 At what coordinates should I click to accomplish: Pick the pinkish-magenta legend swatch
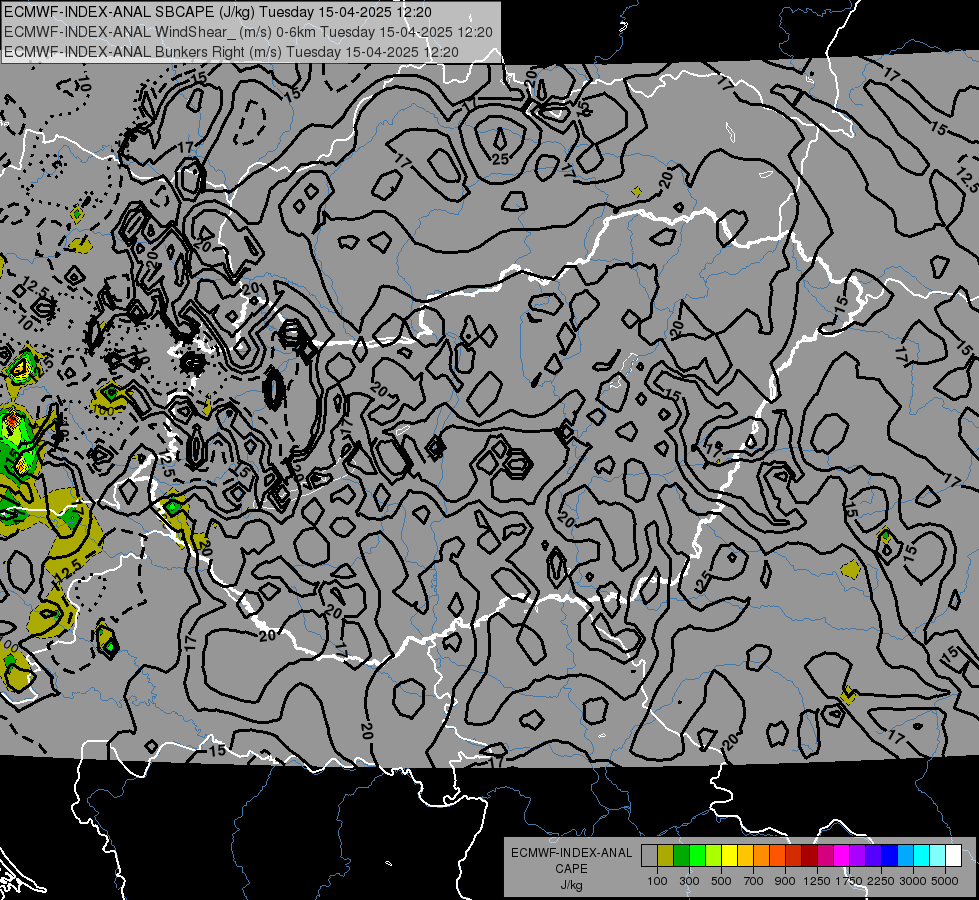coord(825,856)
